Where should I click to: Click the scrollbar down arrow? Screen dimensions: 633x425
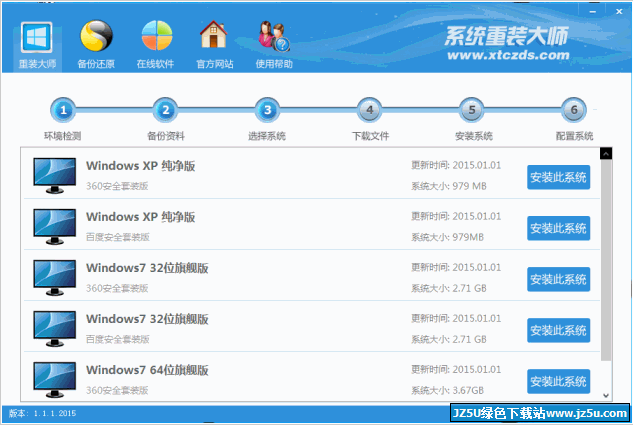click(x=606, y=396)
